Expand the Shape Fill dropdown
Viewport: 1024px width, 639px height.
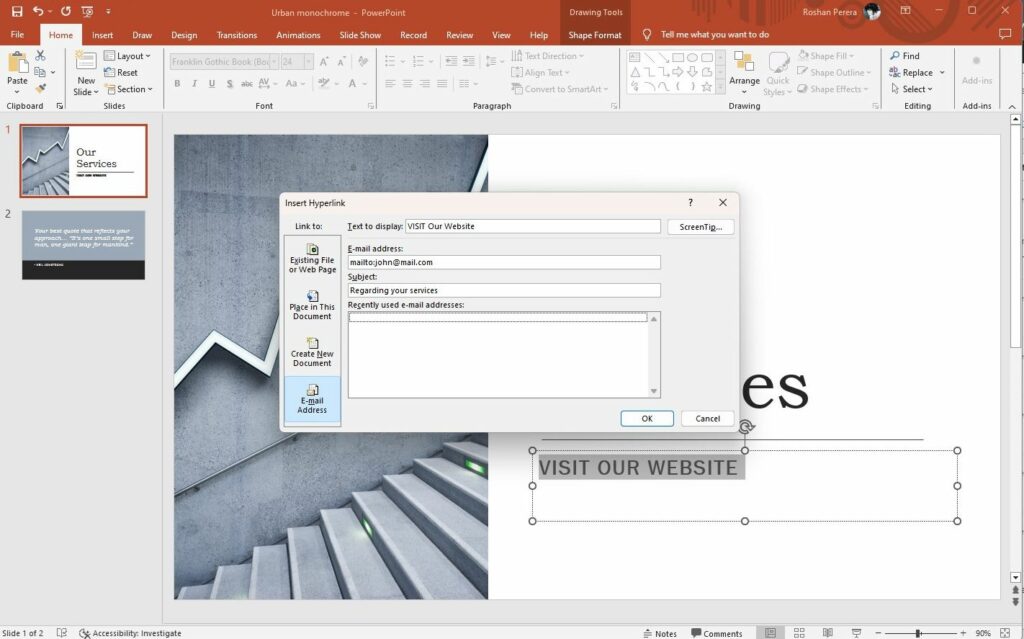click(x=850, y=55)
